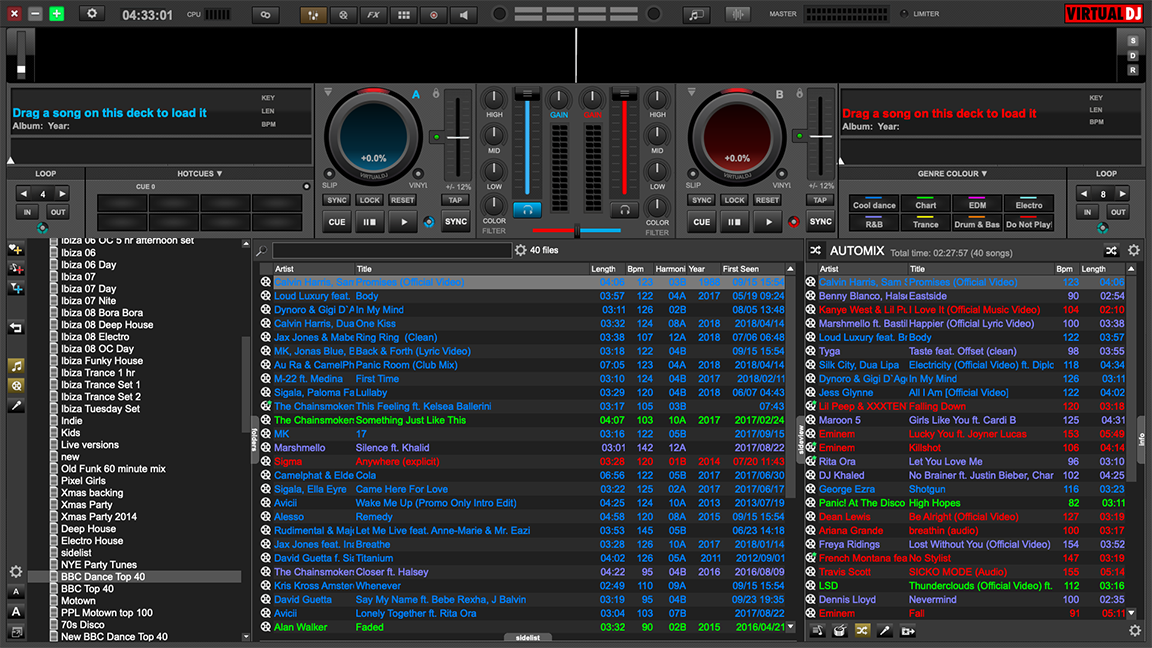
Task: Click the record button in top toolbar
Action: coord(433,15)
